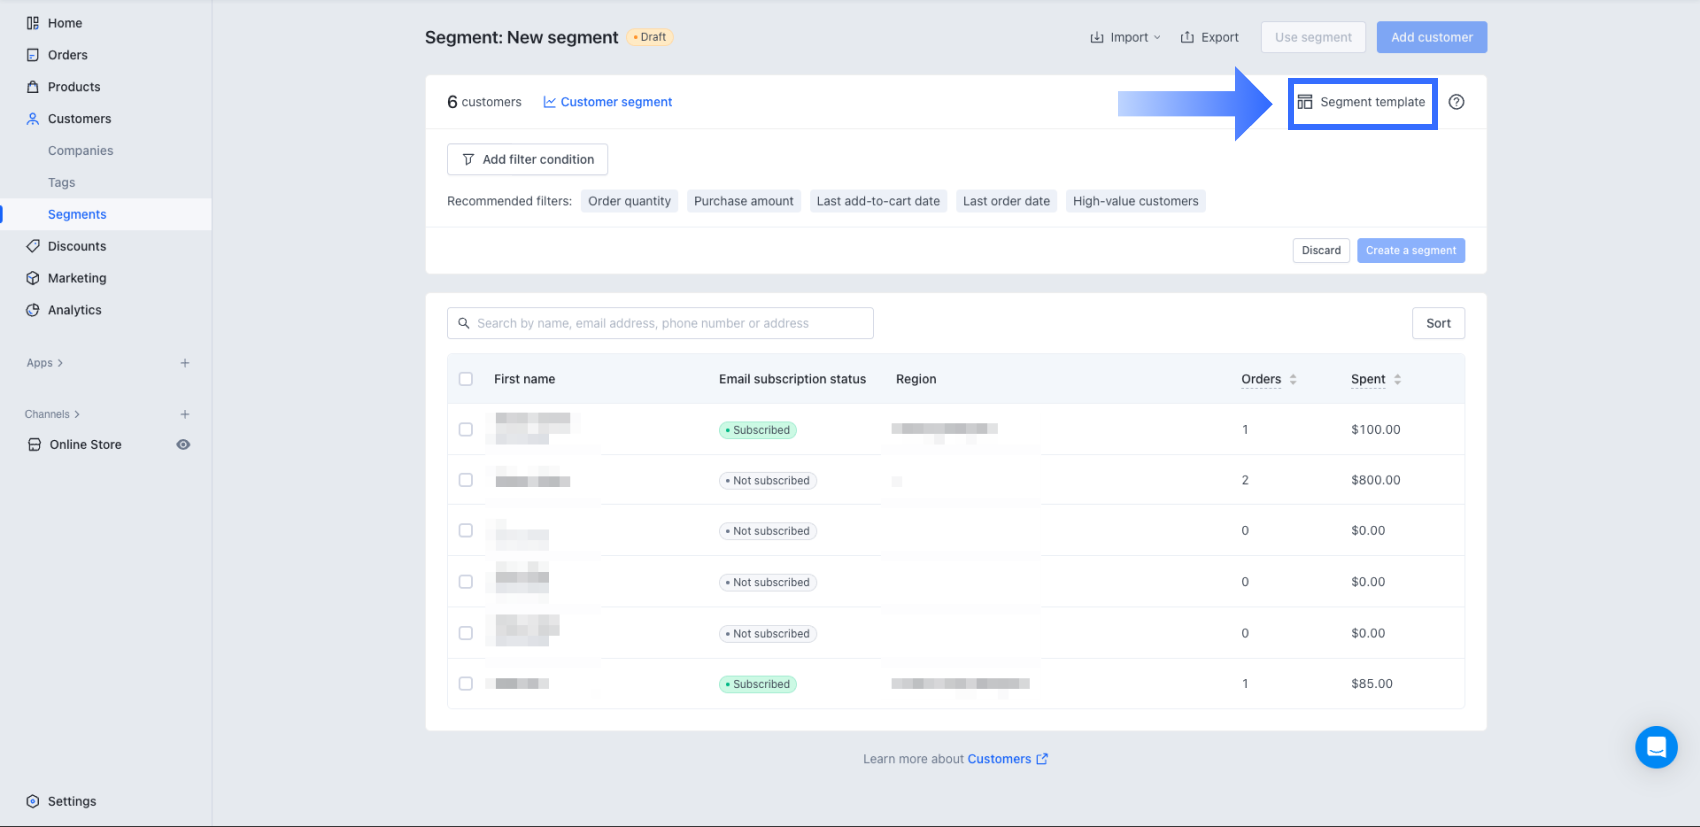Open the live chat support bubble
The image size is (1700, 827).
pos(1655,747)
